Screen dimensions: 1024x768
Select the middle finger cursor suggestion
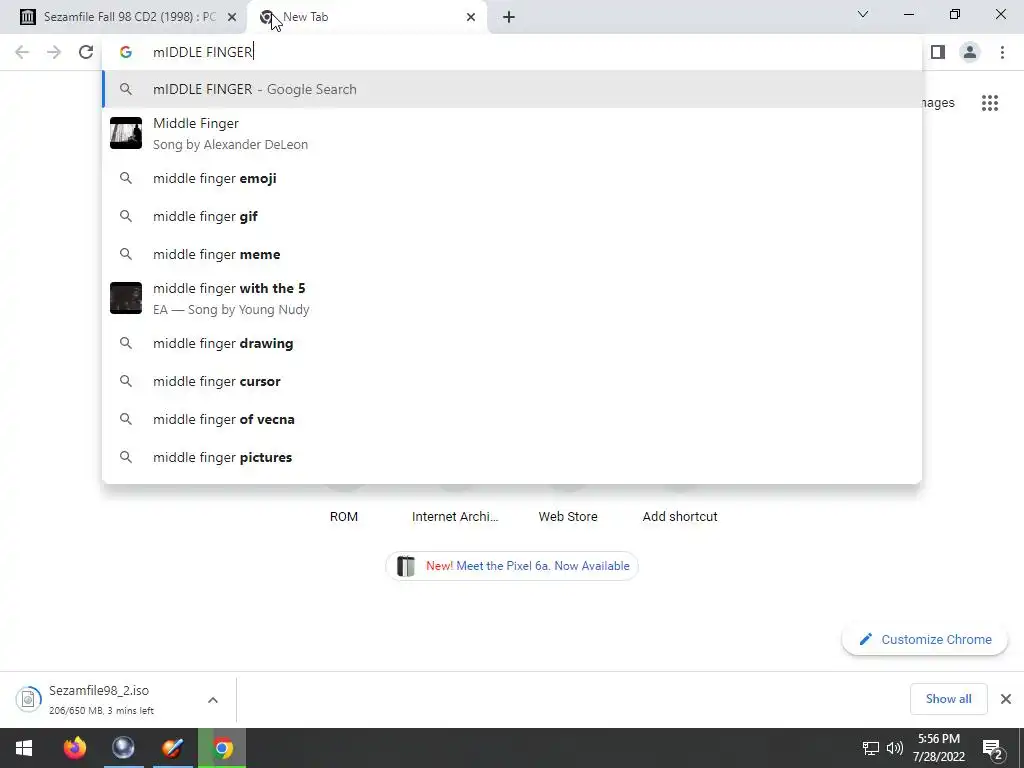click(512, 381)
